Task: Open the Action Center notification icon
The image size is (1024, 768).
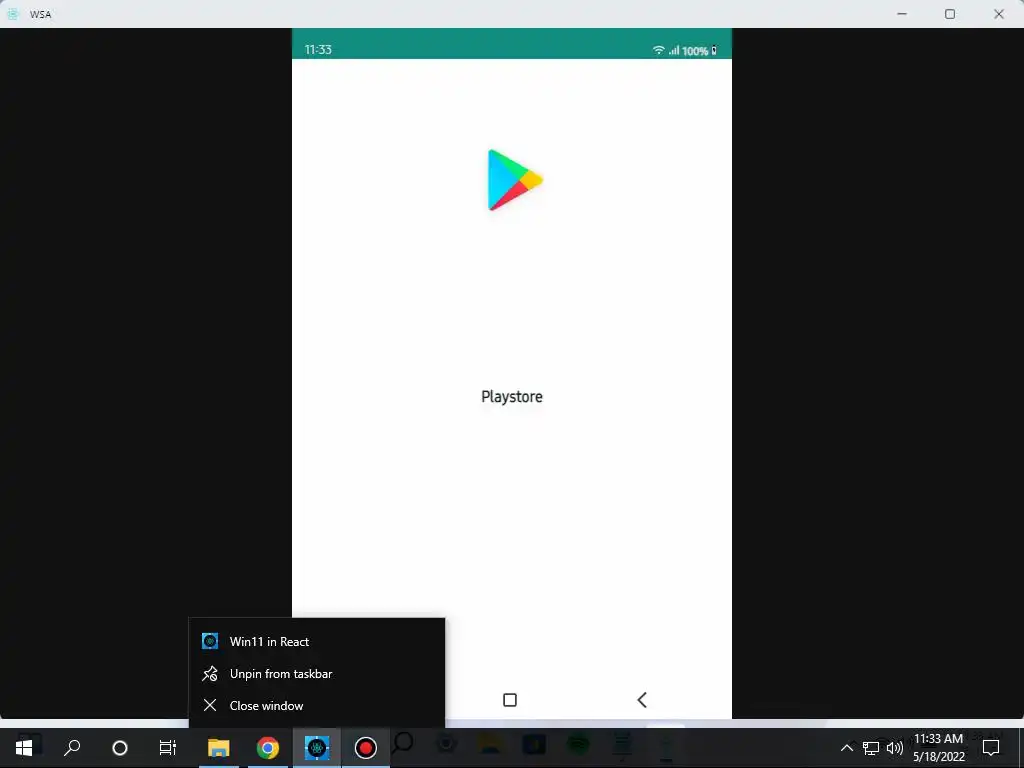Action: (x=991, y=748)
